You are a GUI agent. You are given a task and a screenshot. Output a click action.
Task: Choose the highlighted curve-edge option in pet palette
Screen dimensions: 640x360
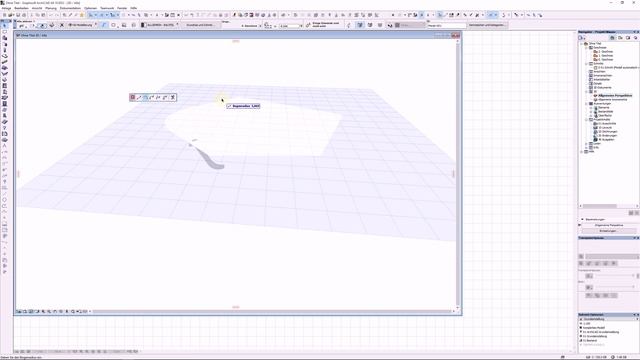click(x=145, y=97)
